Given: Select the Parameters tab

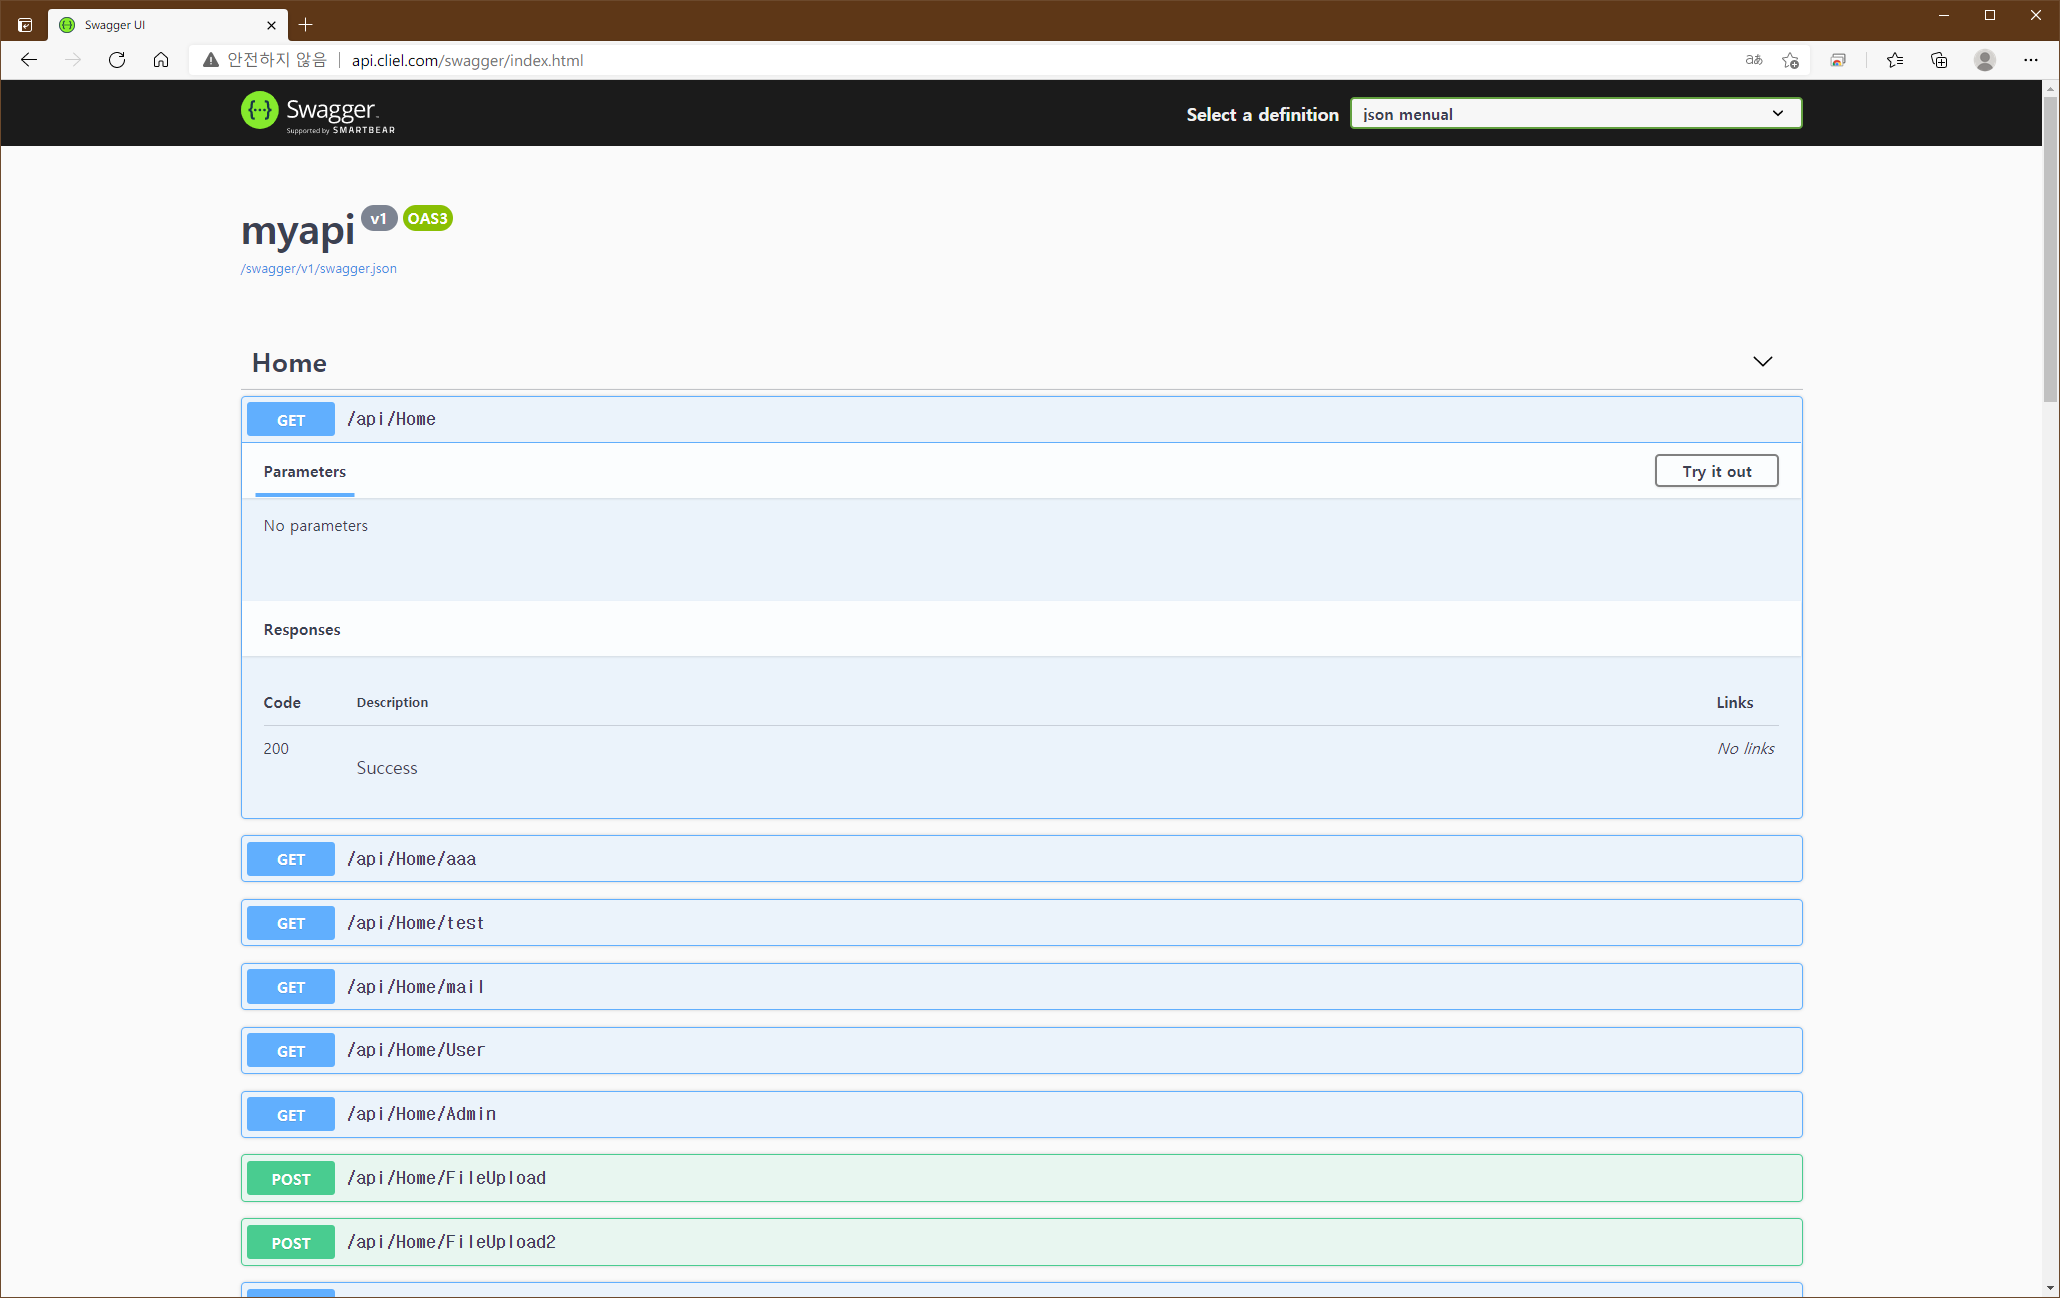Looking at the screenshot, I should tap(305, 472).
